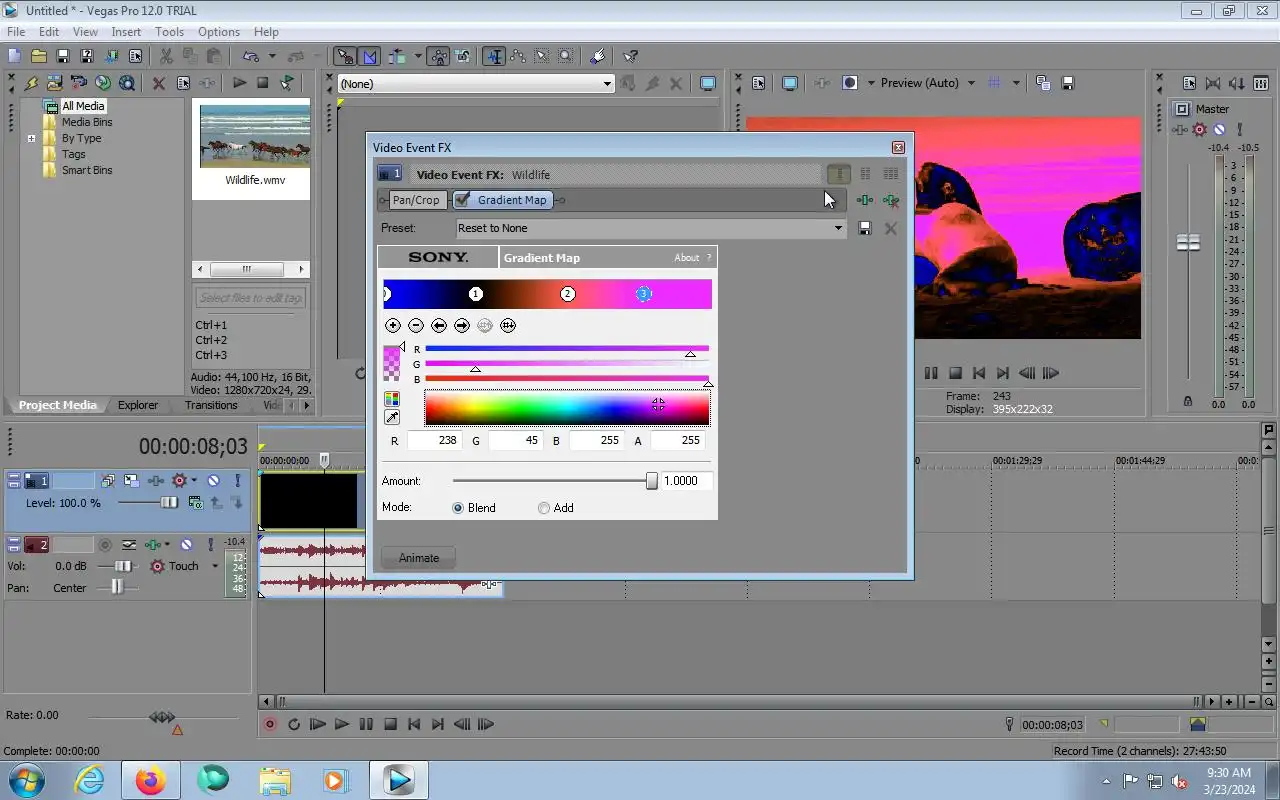
Task: Solo video track 1
Action: click(x=238, y=481)
